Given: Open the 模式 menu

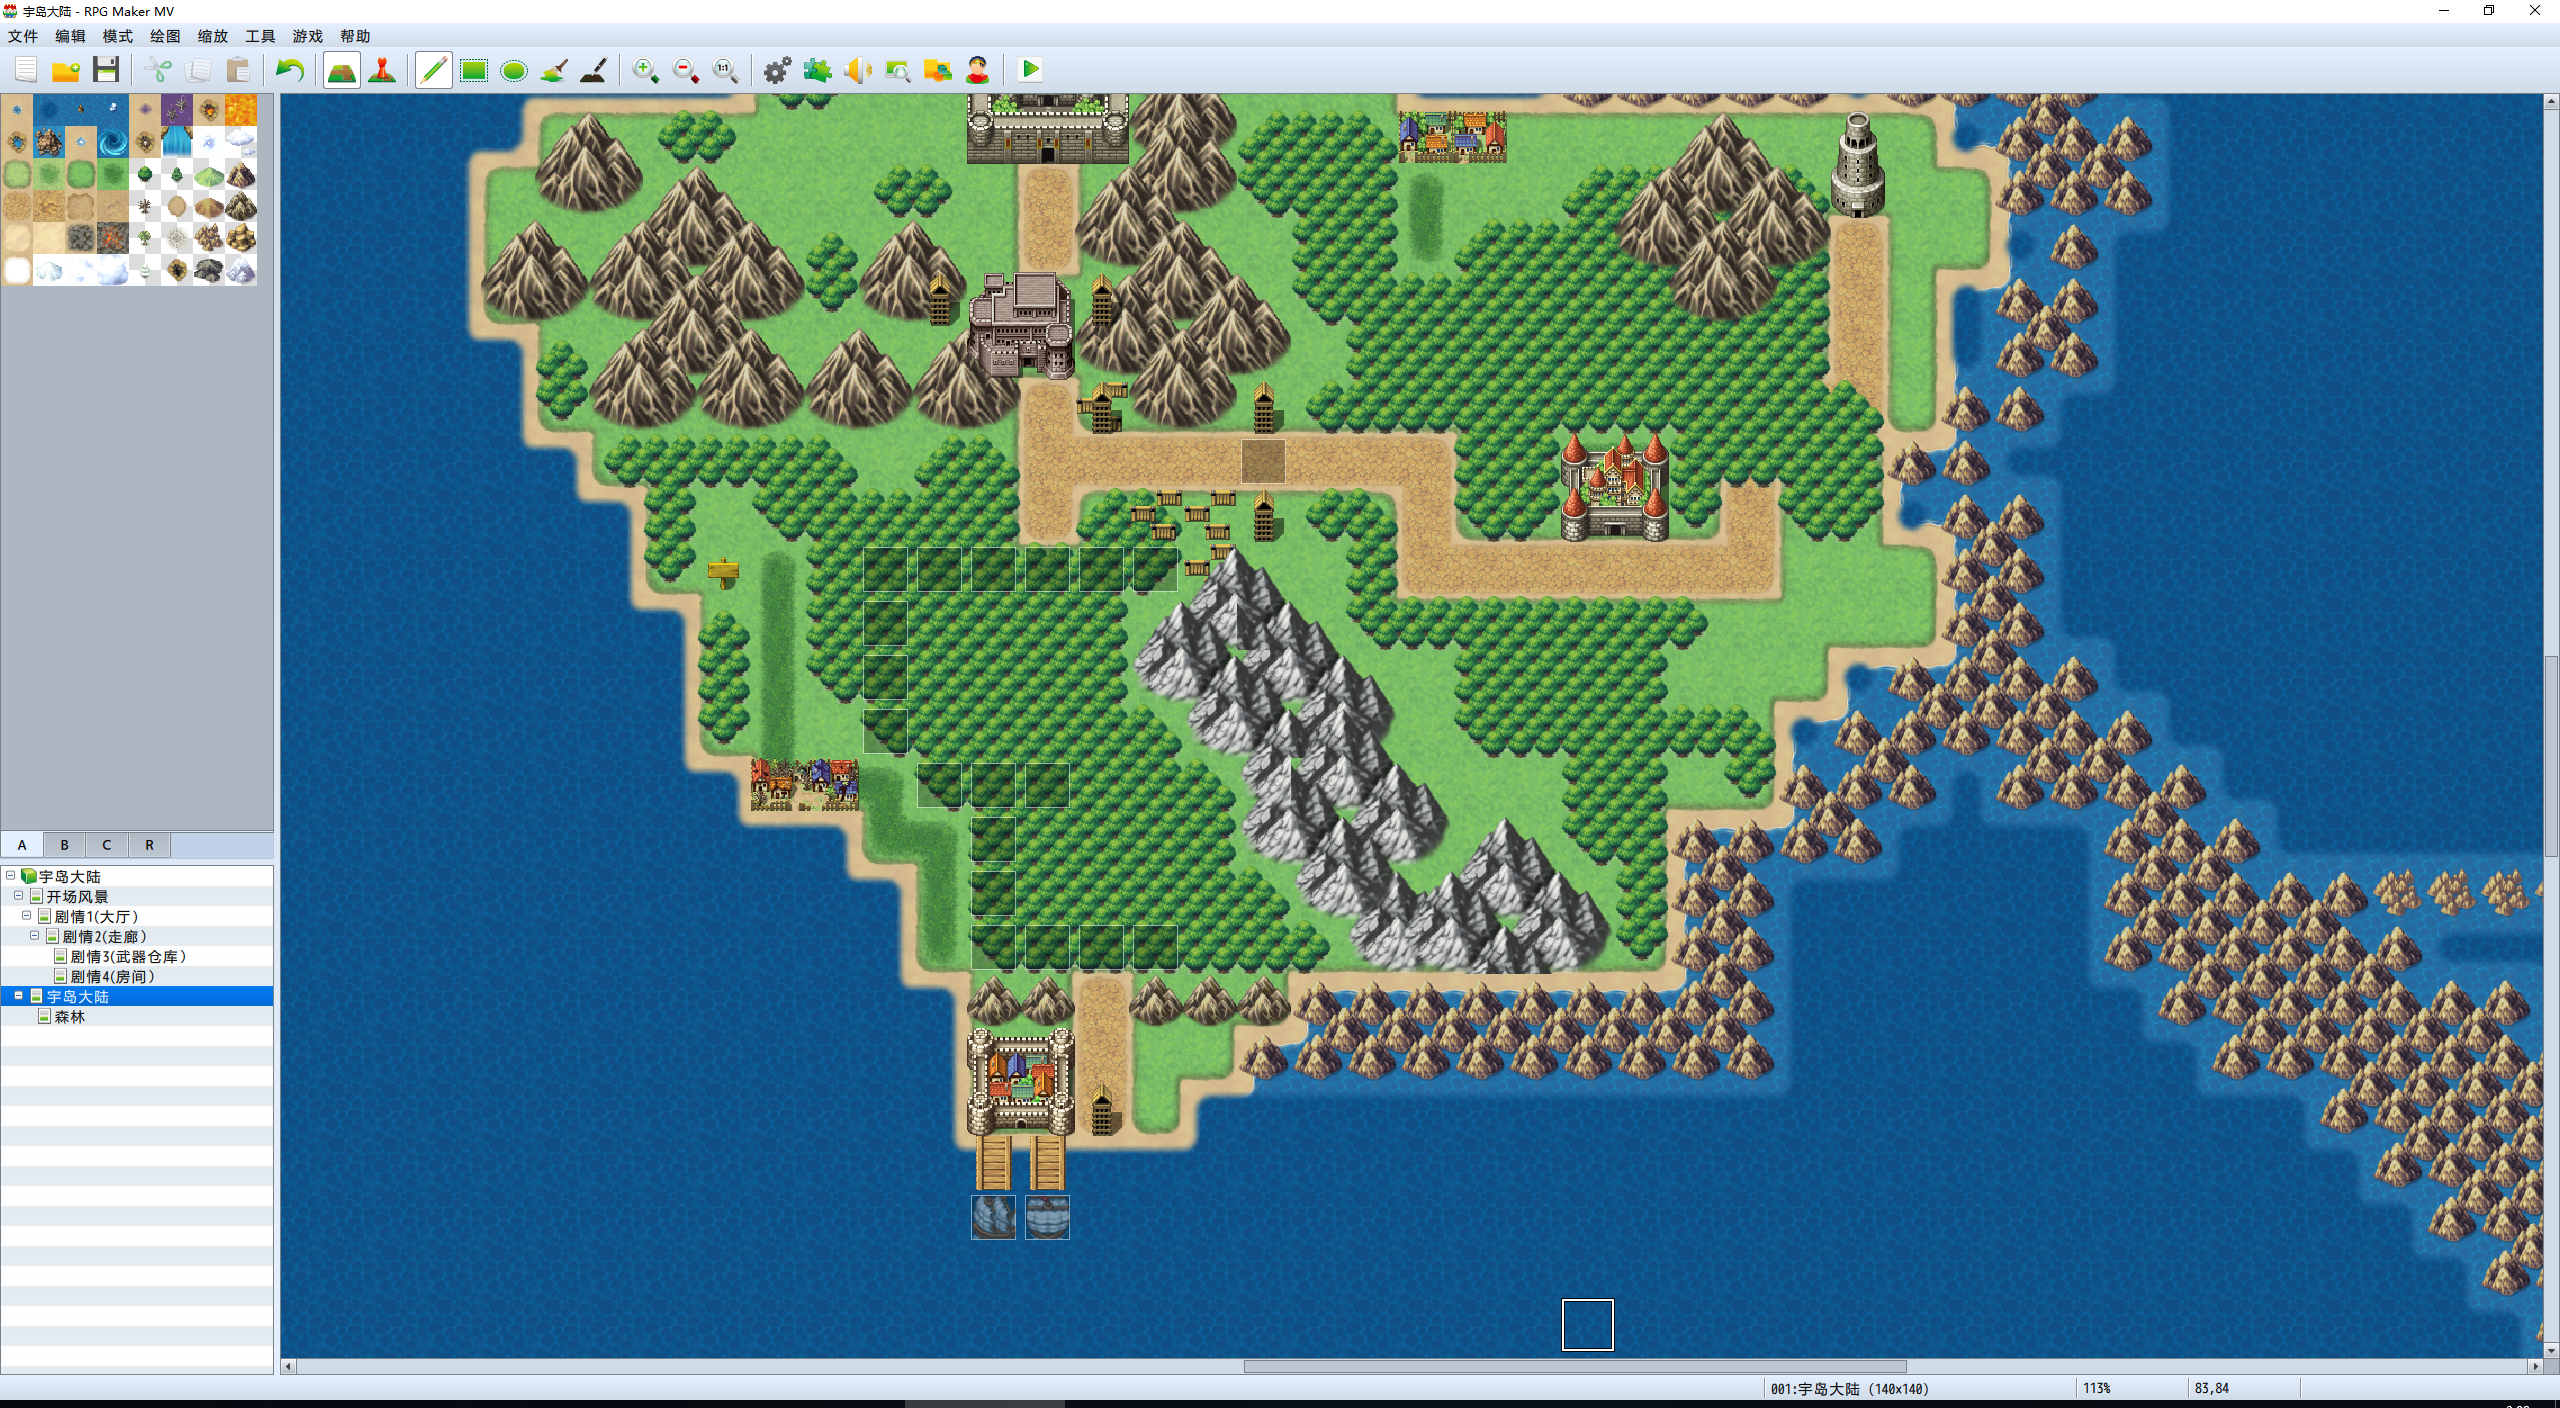Looking at the screenshot, I should tap(118, 36).
